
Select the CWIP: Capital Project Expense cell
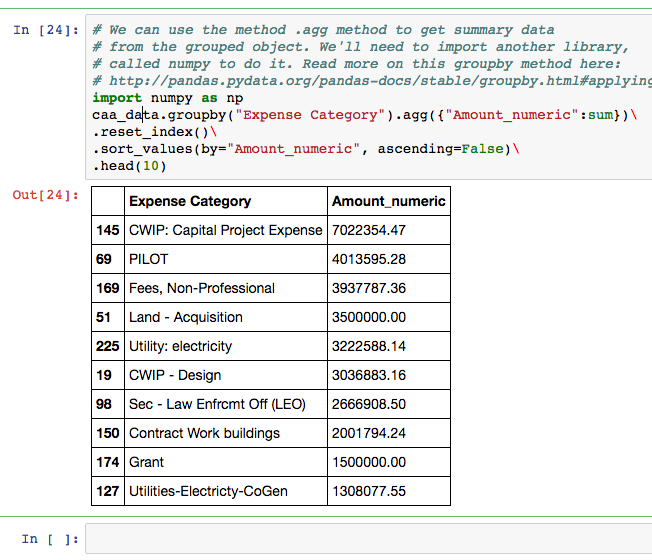pos(226,230)
